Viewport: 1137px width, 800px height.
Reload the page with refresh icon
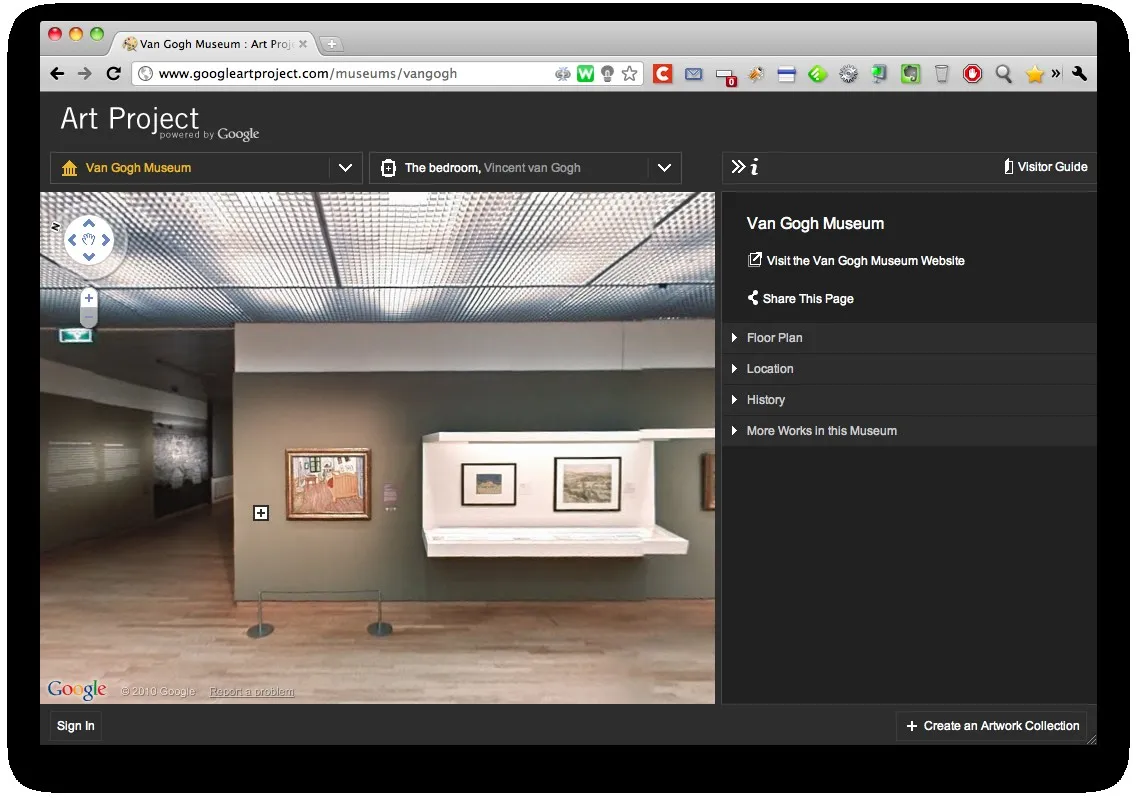coord(113,73)
